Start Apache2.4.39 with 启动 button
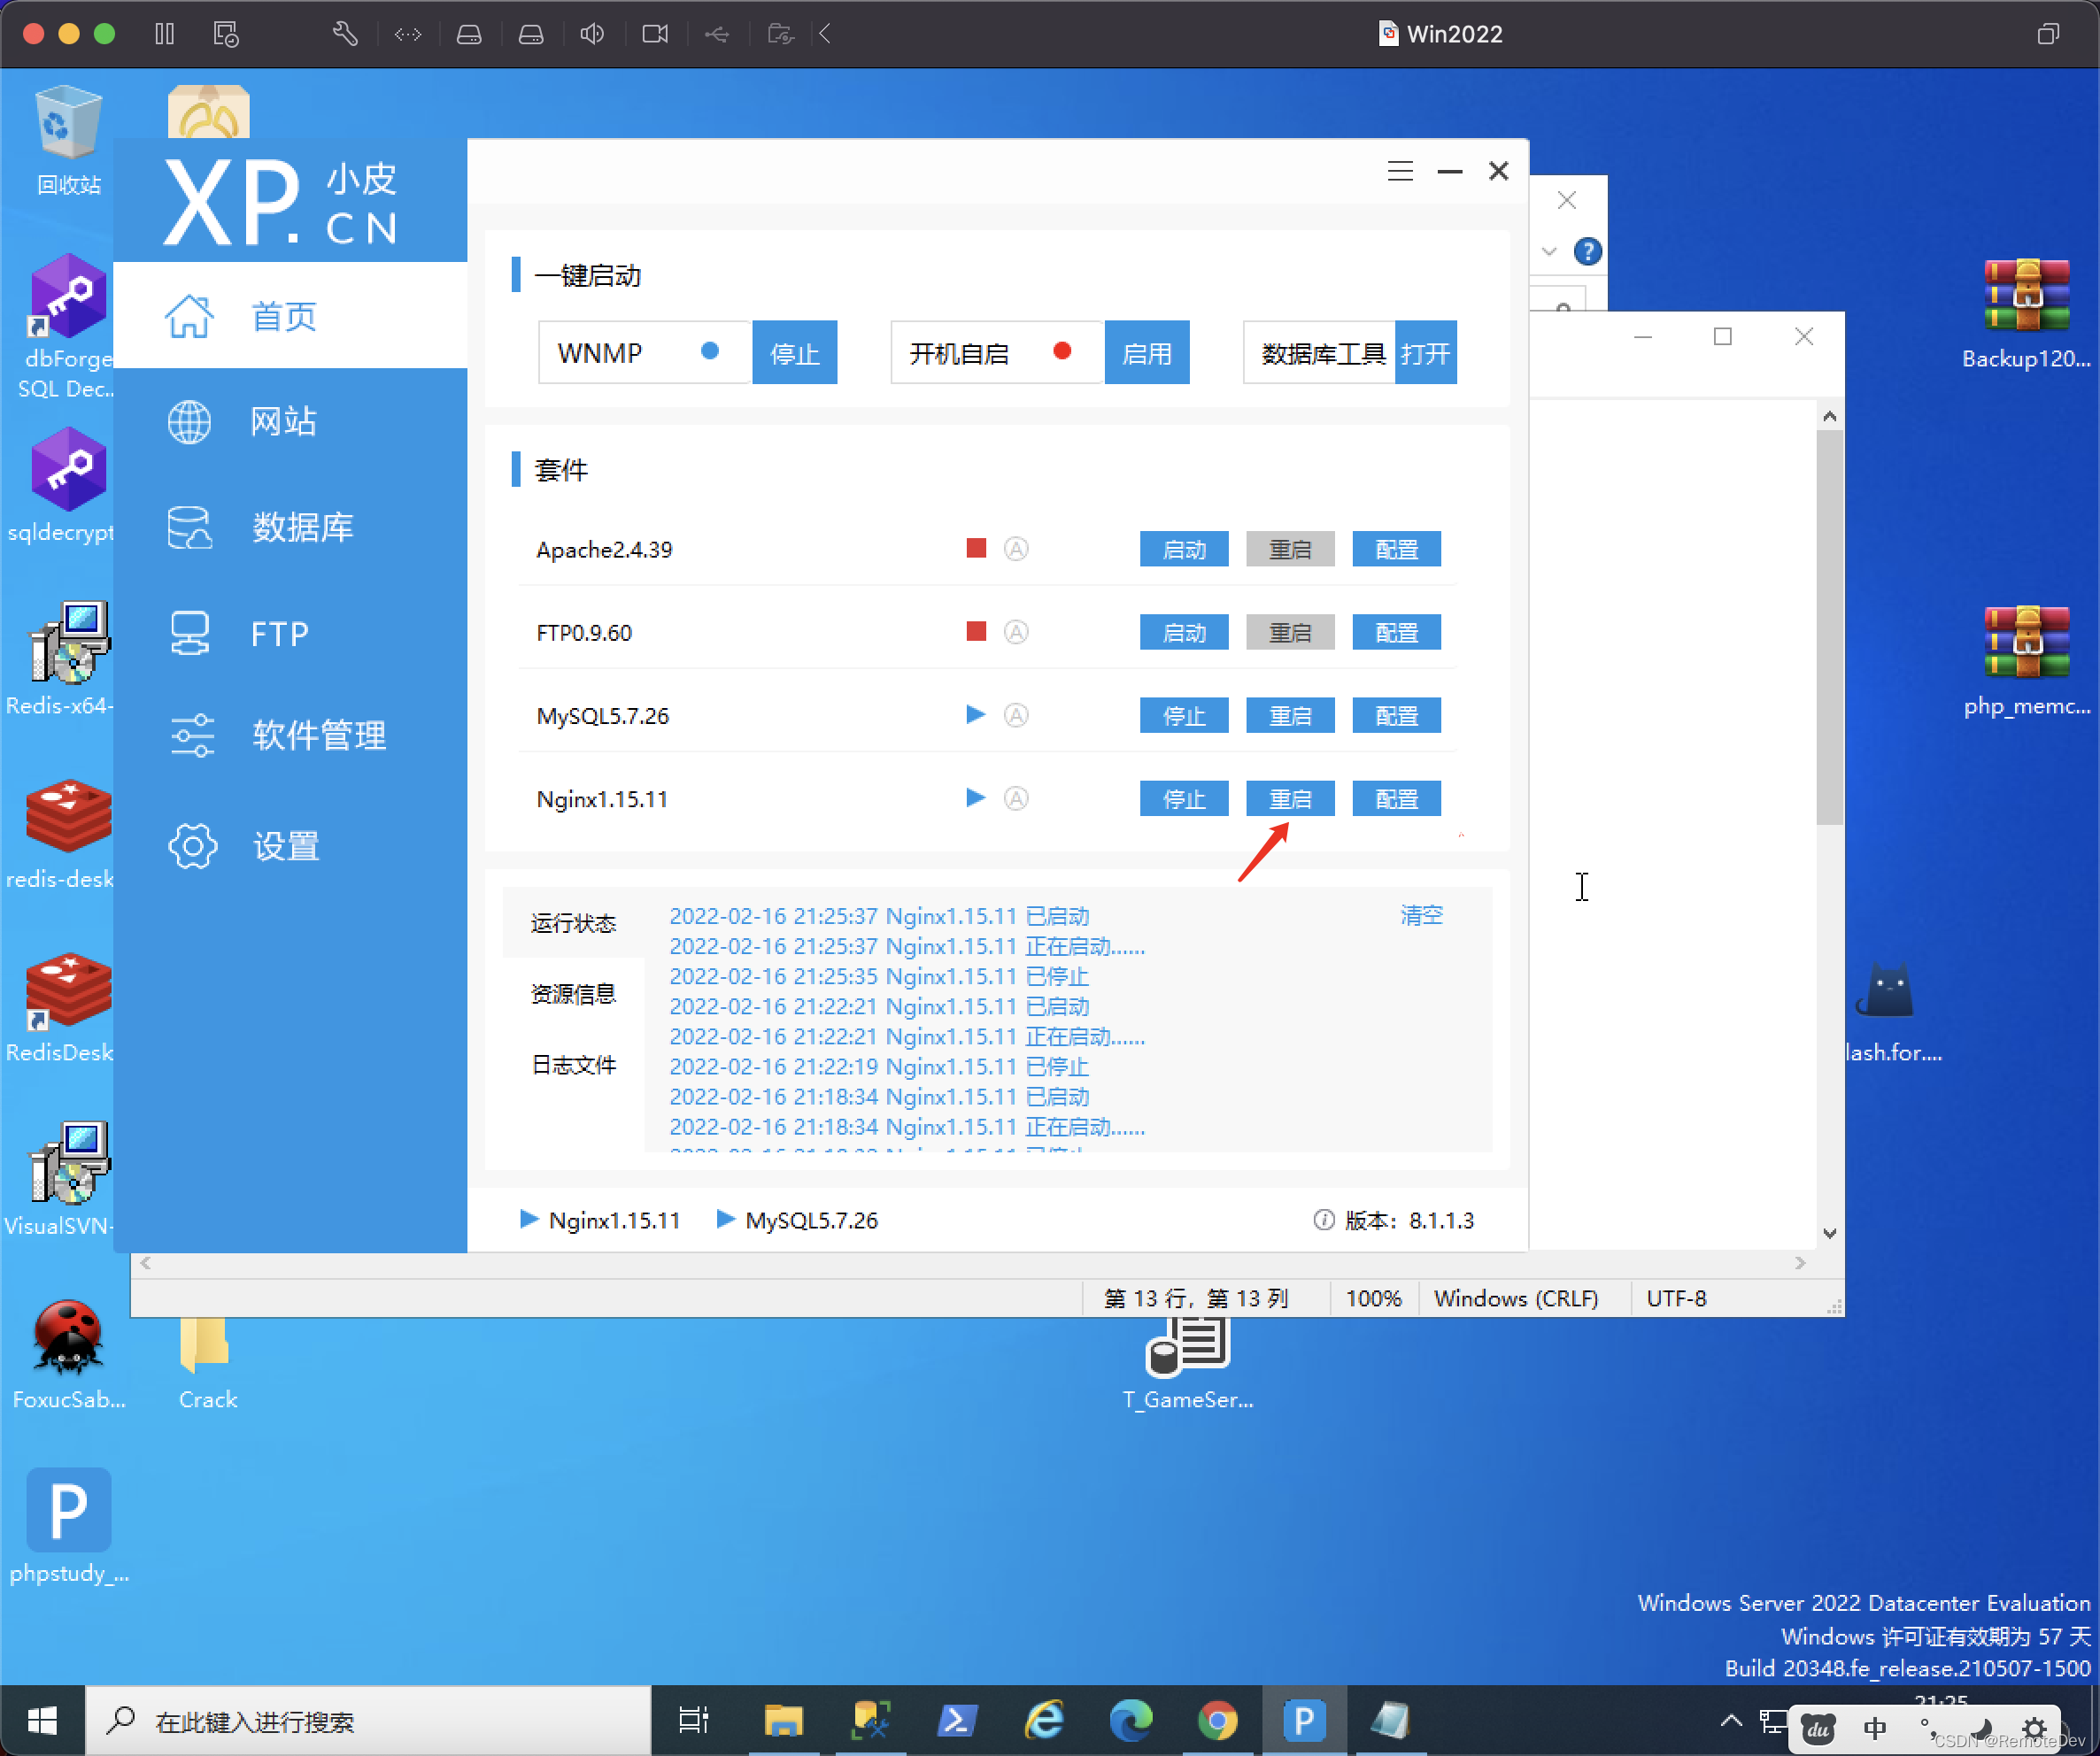The width and height of the screenshot is (2100, 1756). coord(1184,549)
